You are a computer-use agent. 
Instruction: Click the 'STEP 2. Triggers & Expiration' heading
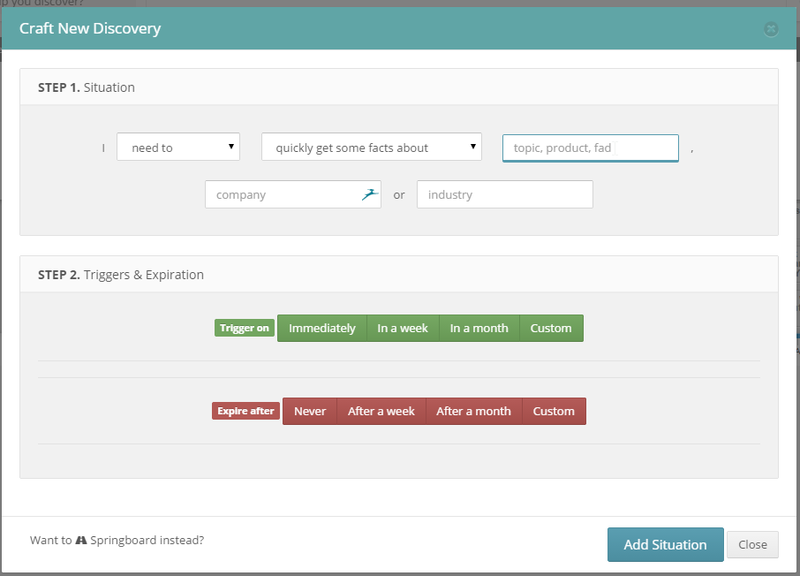(121, 274)
